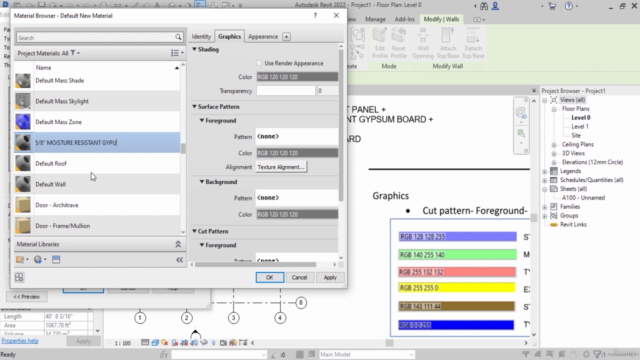The image size is (640, 360).
Task: Click the grid icon below the library toolbar
Action: point(19,278)
